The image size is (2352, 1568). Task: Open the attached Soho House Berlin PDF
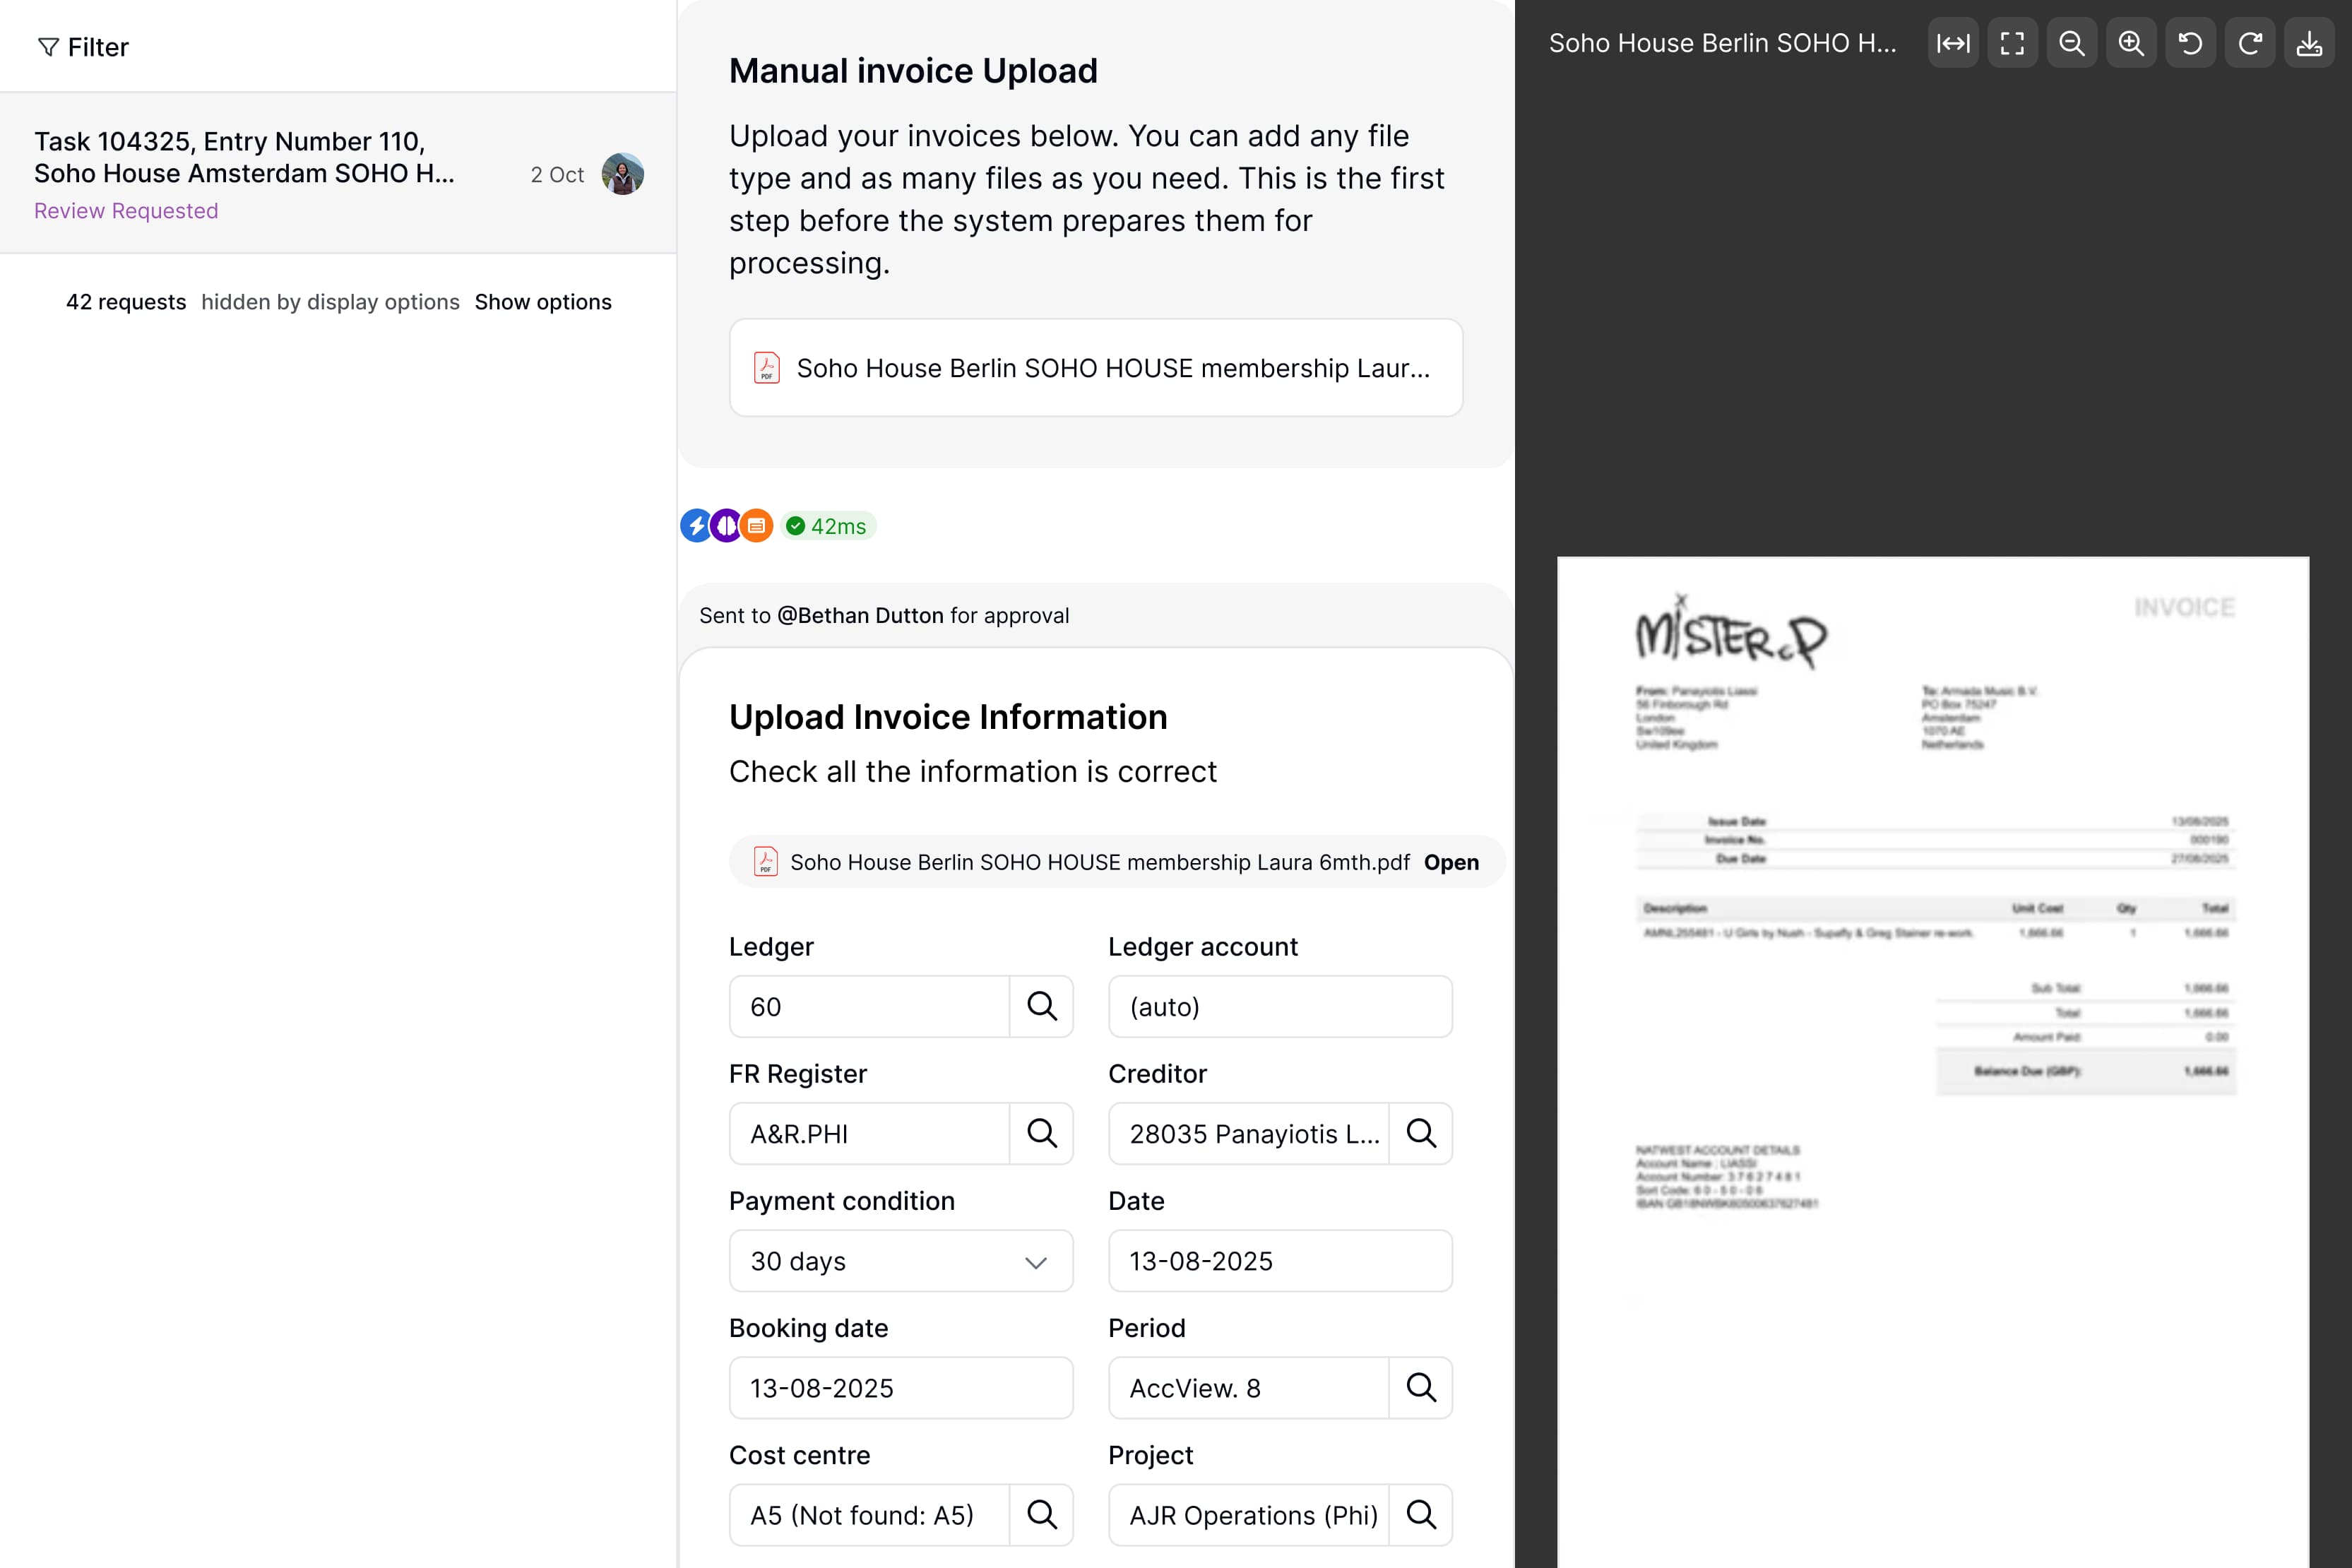pos(1451,862)
